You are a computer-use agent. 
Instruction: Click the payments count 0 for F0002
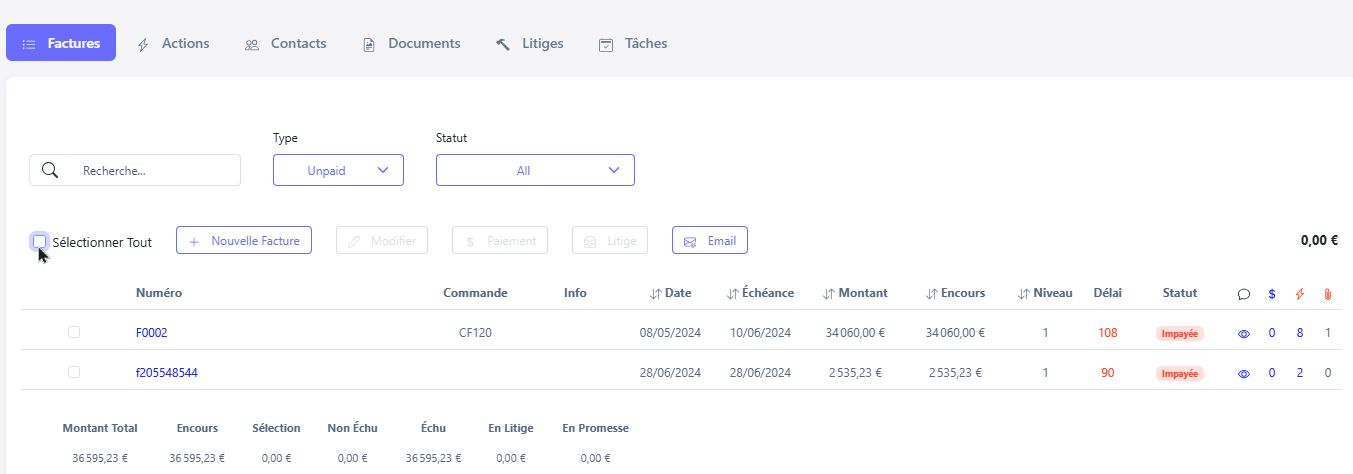1272,333
